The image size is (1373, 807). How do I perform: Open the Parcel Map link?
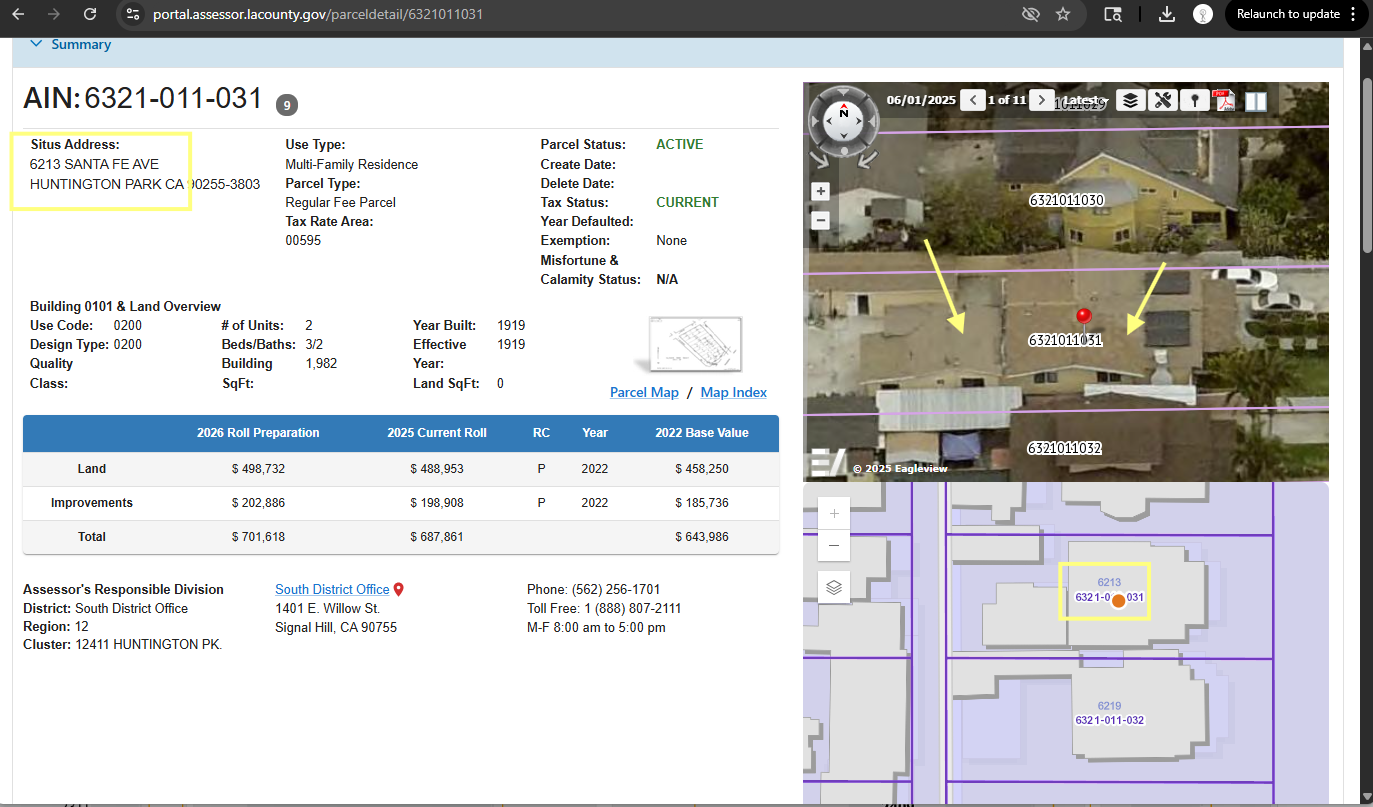click(x=644, y=392)
